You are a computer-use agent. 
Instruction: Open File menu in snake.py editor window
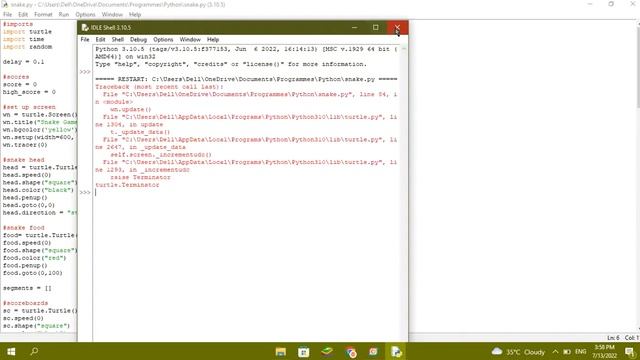[7, 14]
